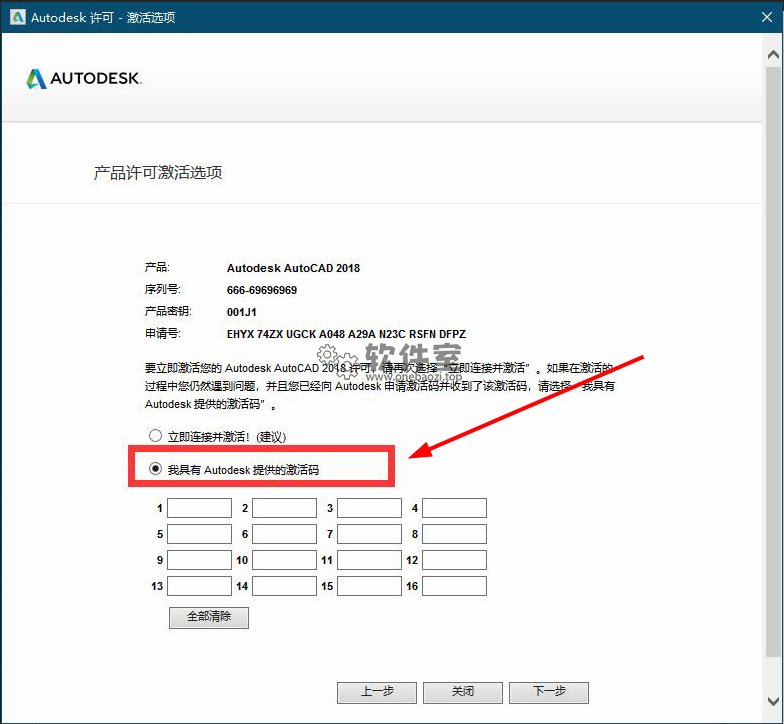
Task: Select 'I have an Autodesk activation code' radio button
Action: [156, 469]
